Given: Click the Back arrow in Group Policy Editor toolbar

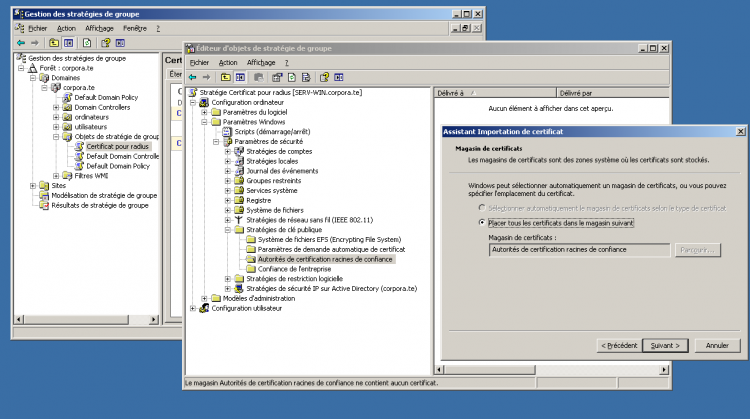Looking at the screenshot, I should pyautogui.click(x=192, y=77).
